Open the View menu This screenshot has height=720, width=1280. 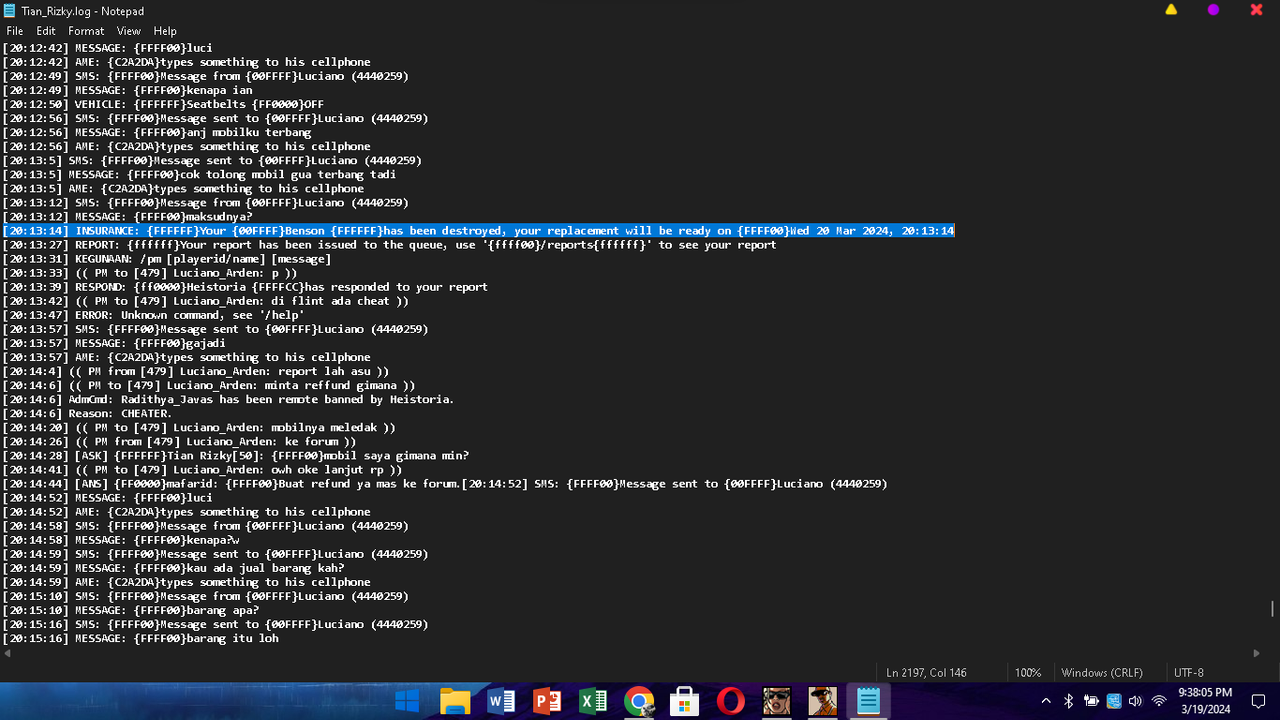point(129,31)
